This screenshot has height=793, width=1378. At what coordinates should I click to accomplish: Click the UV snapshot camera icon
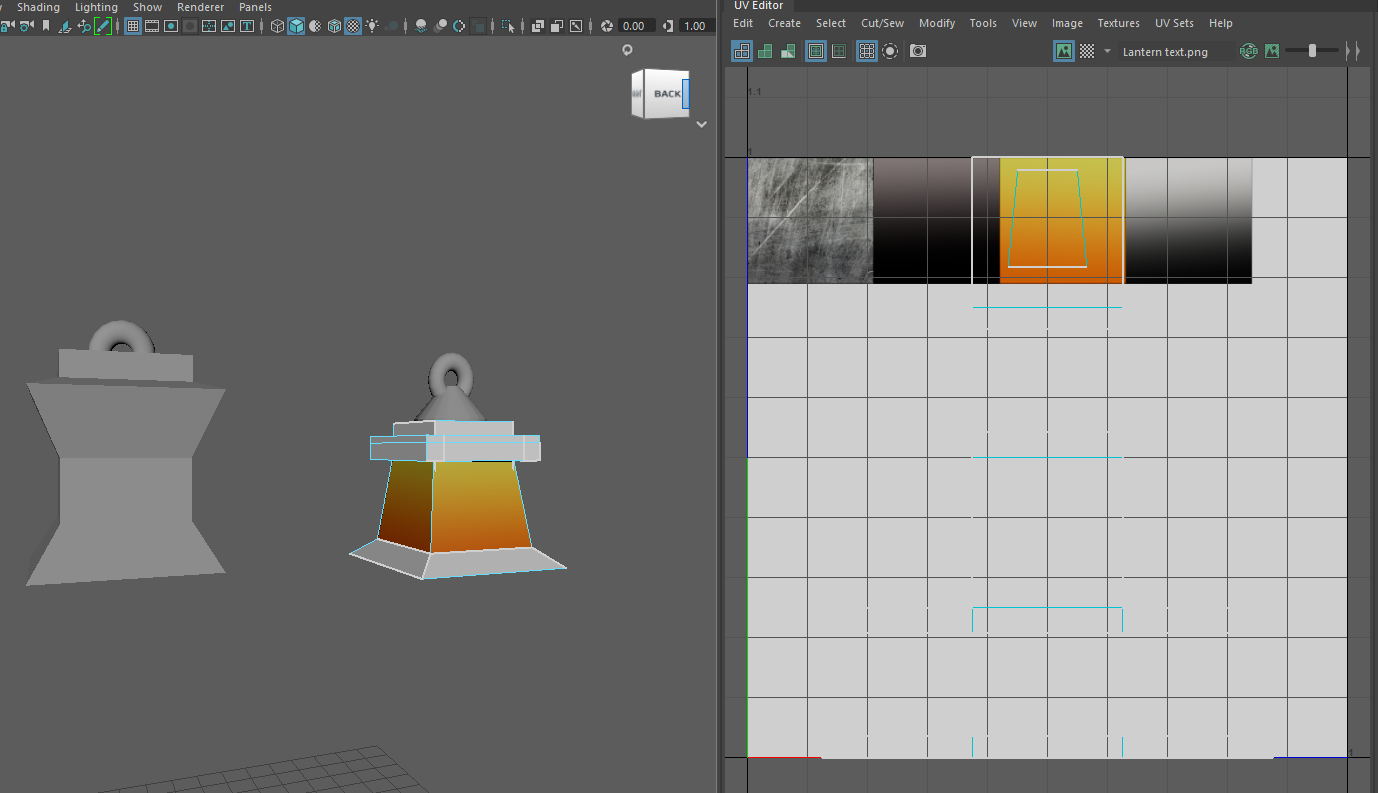click(x=918, y=51)
